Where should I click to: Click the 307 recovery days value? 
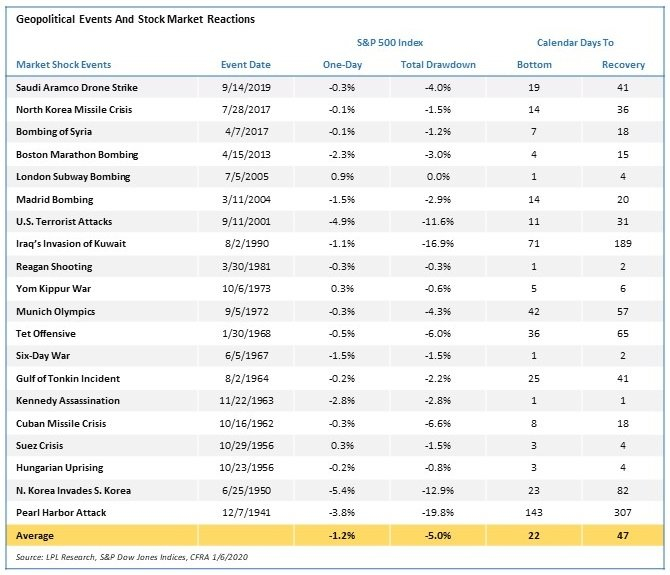click(x=623, y=513)
